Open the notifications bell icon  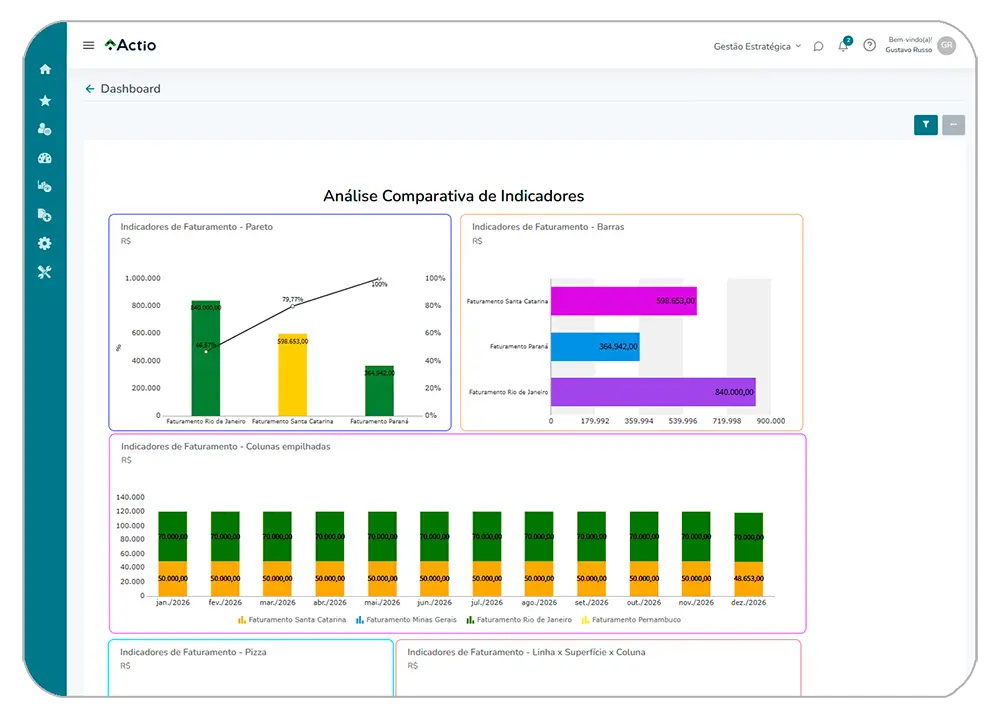[x=843, y=46]
